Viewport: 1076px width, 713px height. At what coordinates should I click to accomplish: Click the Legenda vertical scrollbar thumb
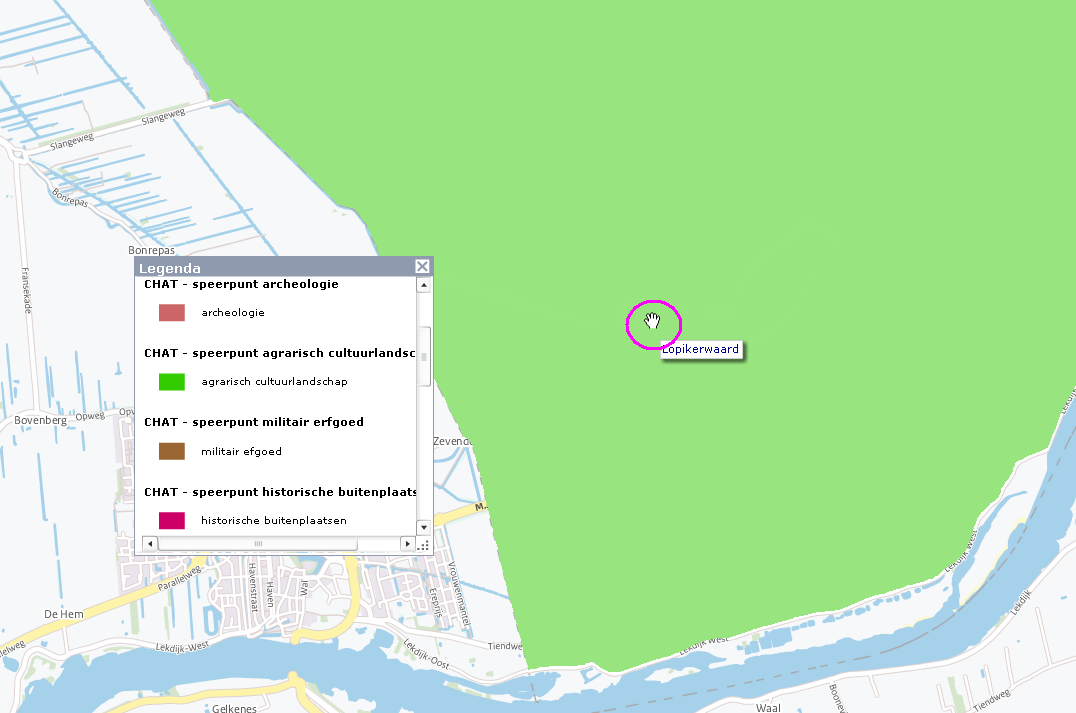pyautogui.click(x=423, y=355)
